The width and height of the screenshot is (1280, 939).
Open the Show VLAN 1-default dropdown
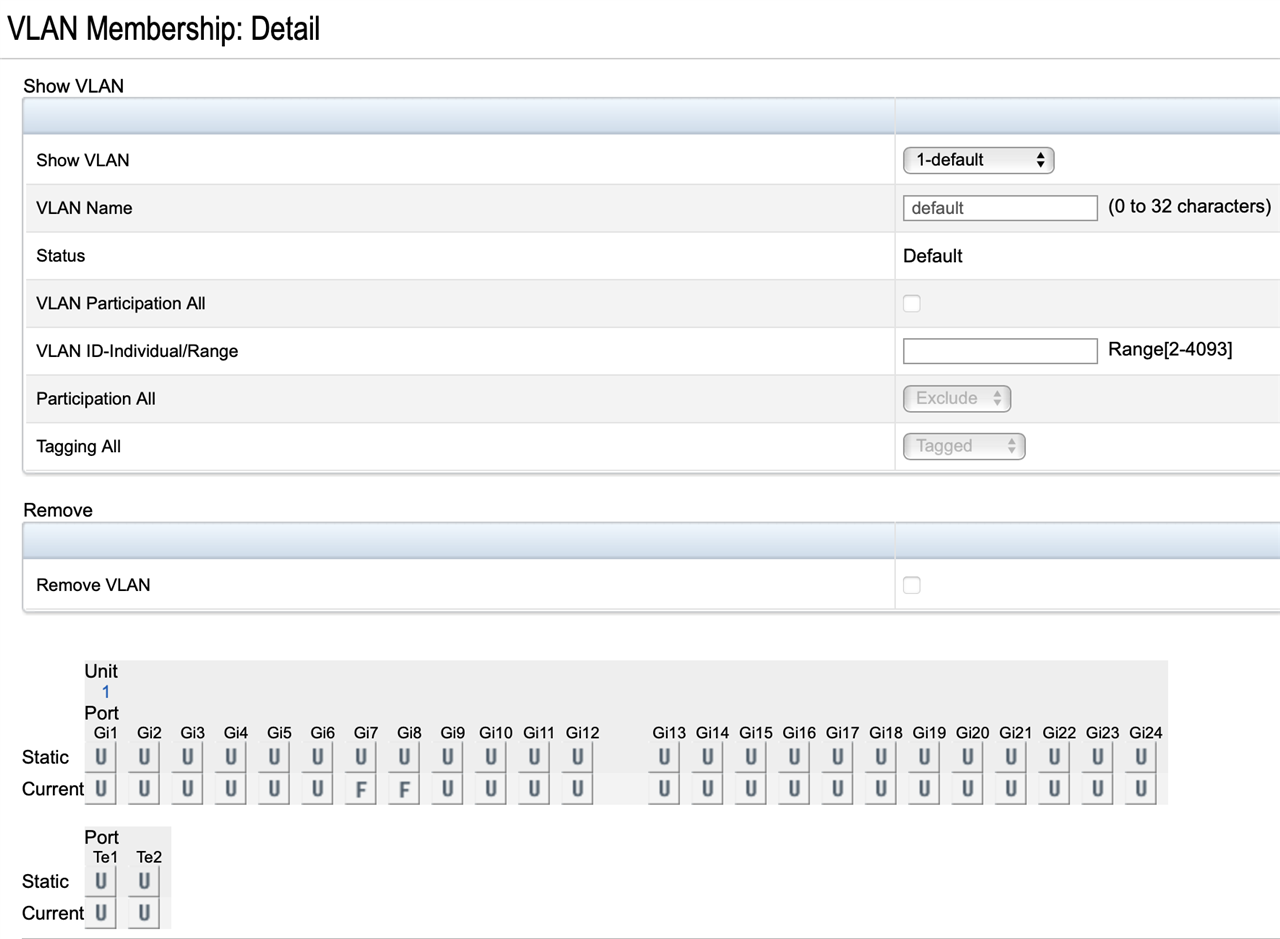click(x=978, y=160)
